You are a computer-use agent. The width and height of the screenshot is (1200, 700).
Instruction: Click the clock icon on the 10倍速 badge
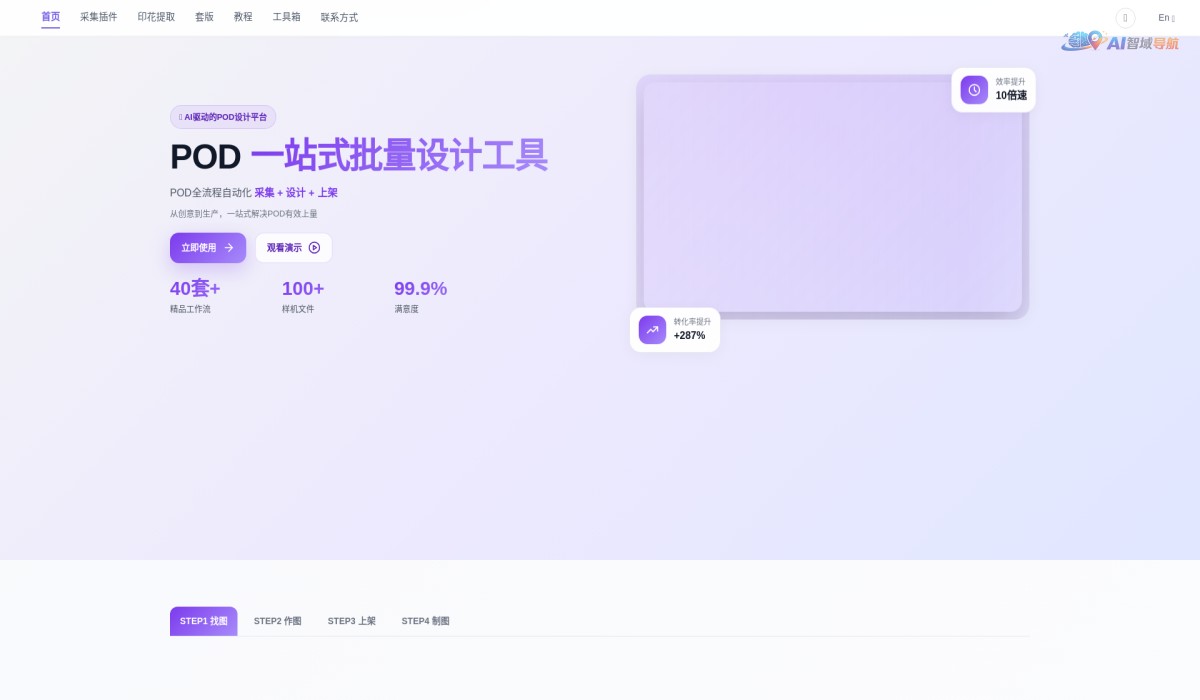[x=974, y=89]
